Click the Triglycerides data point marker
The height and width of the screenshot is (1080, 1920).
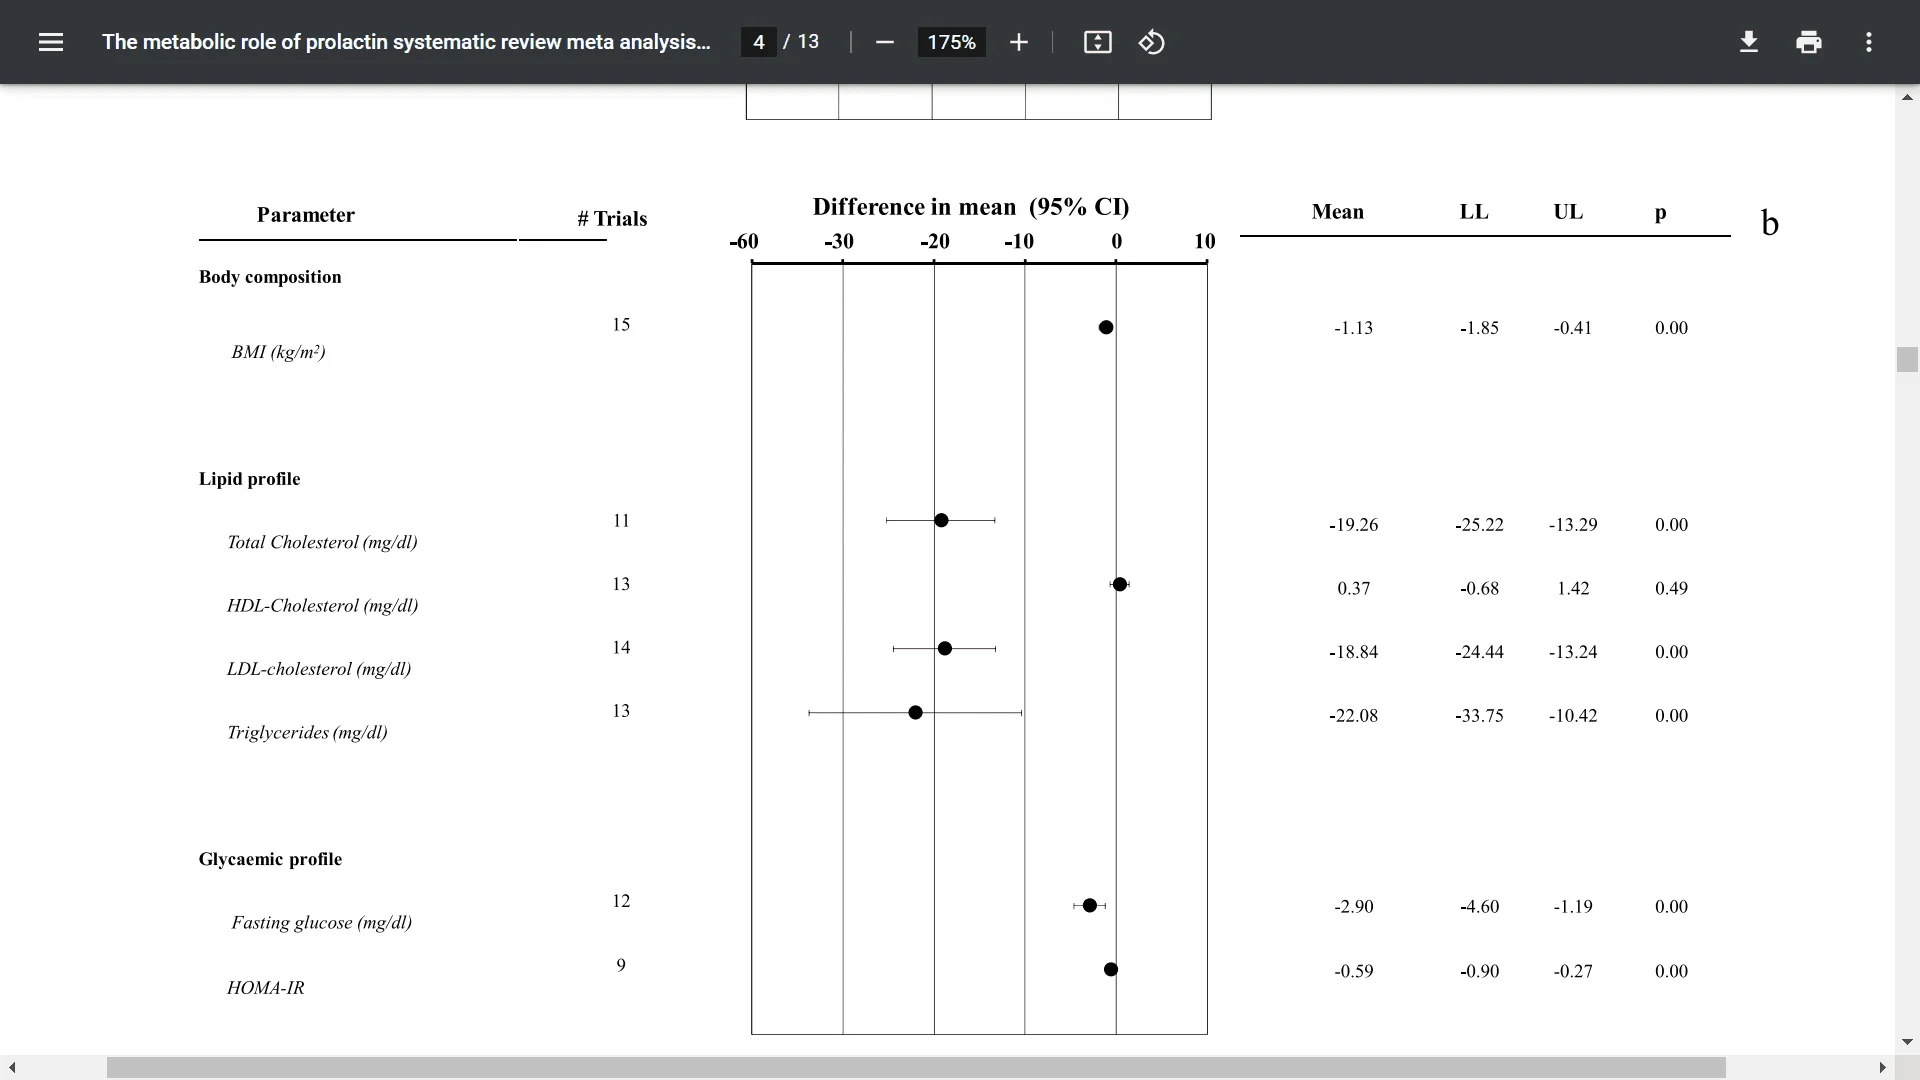click(x=915, y=712)
